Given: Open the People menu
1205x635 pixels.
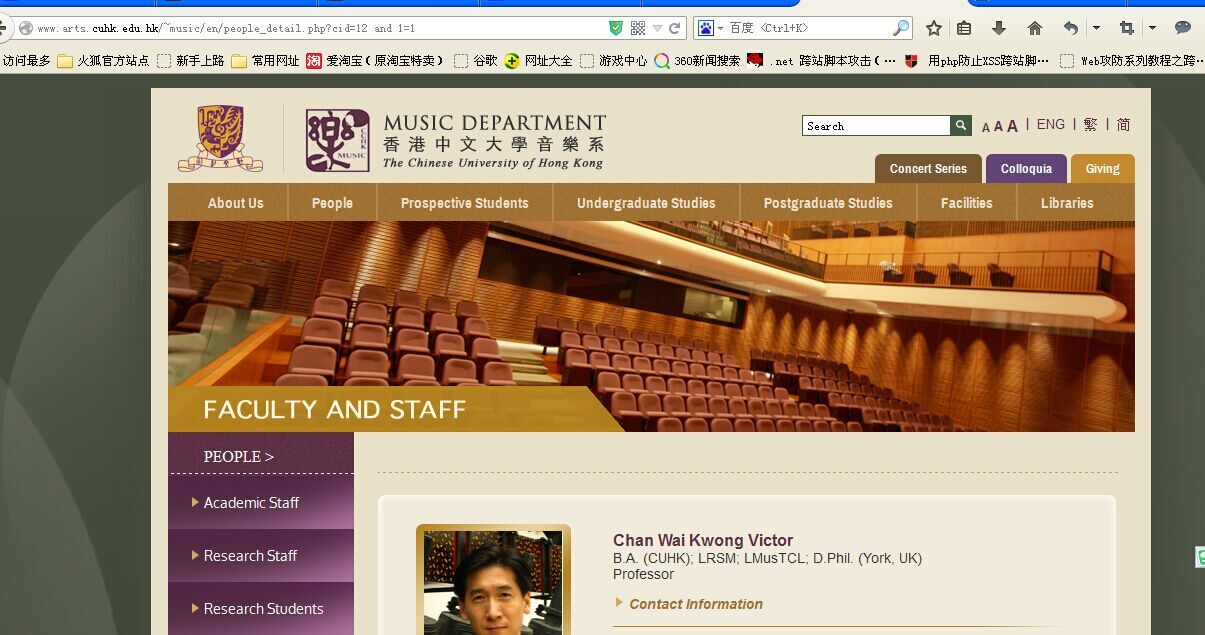Looking at the screenshot, I should pos(332,202).
